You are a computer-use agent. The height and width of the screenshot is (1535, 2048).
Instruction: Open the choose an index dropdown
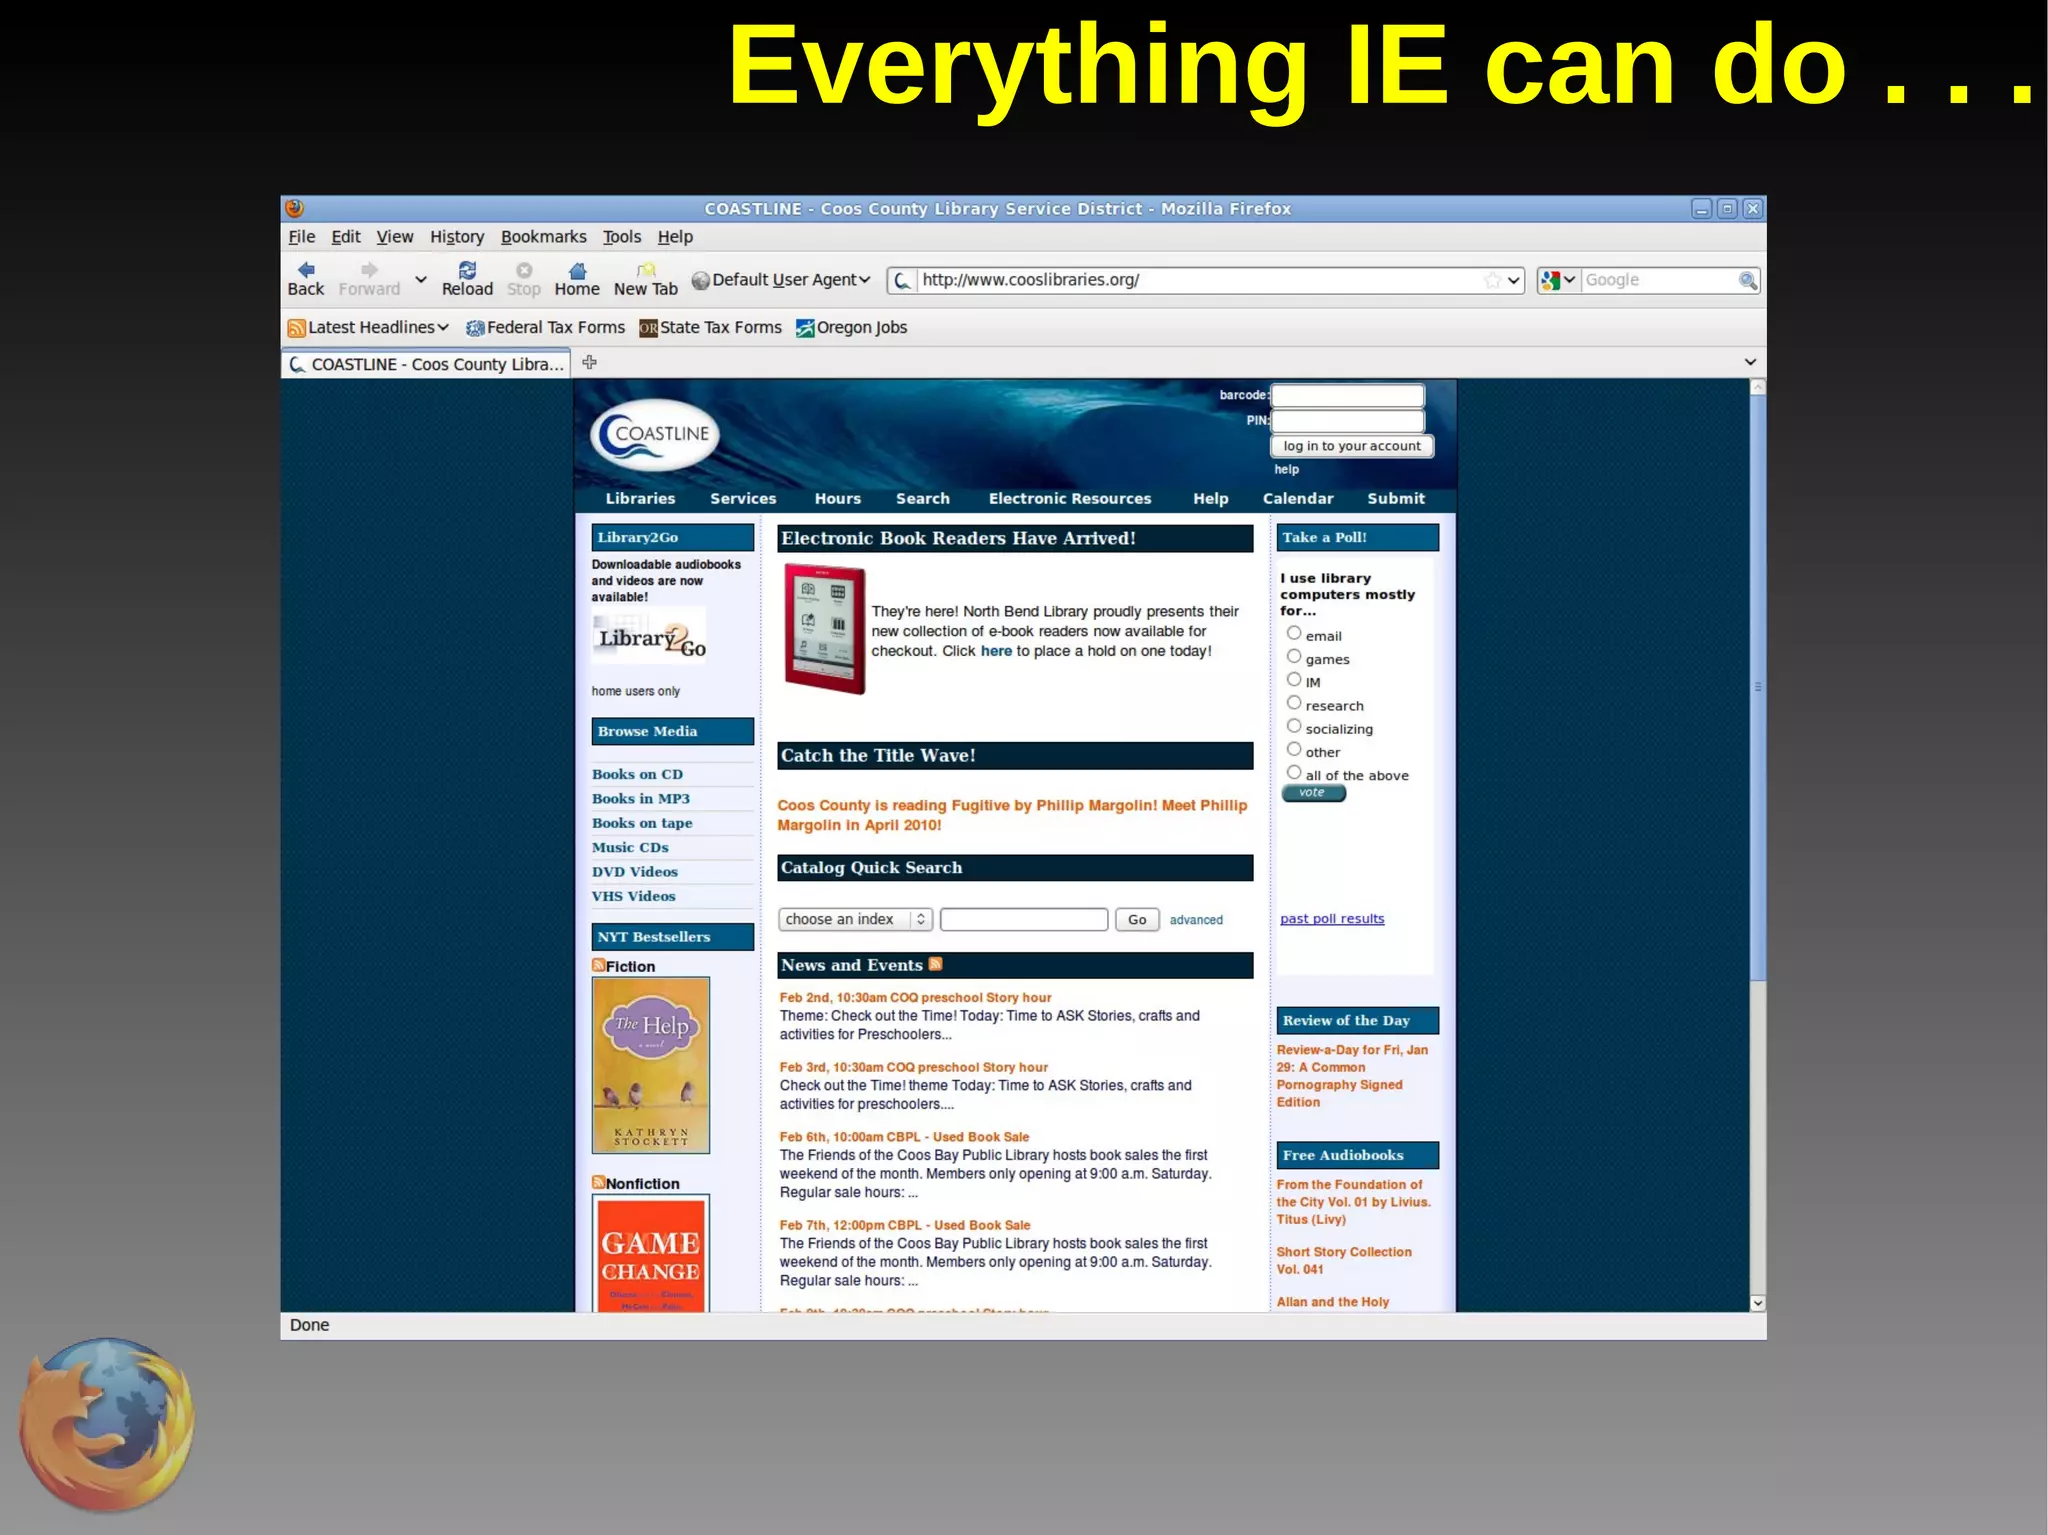click(854, 919)
